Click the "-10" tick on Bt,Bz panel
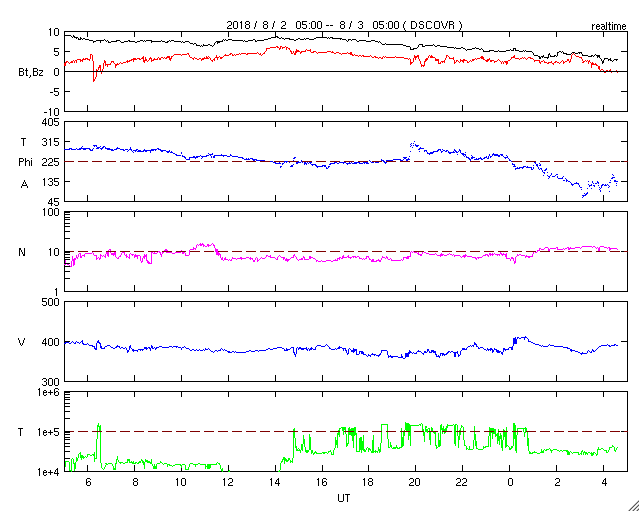 (52, 112)
